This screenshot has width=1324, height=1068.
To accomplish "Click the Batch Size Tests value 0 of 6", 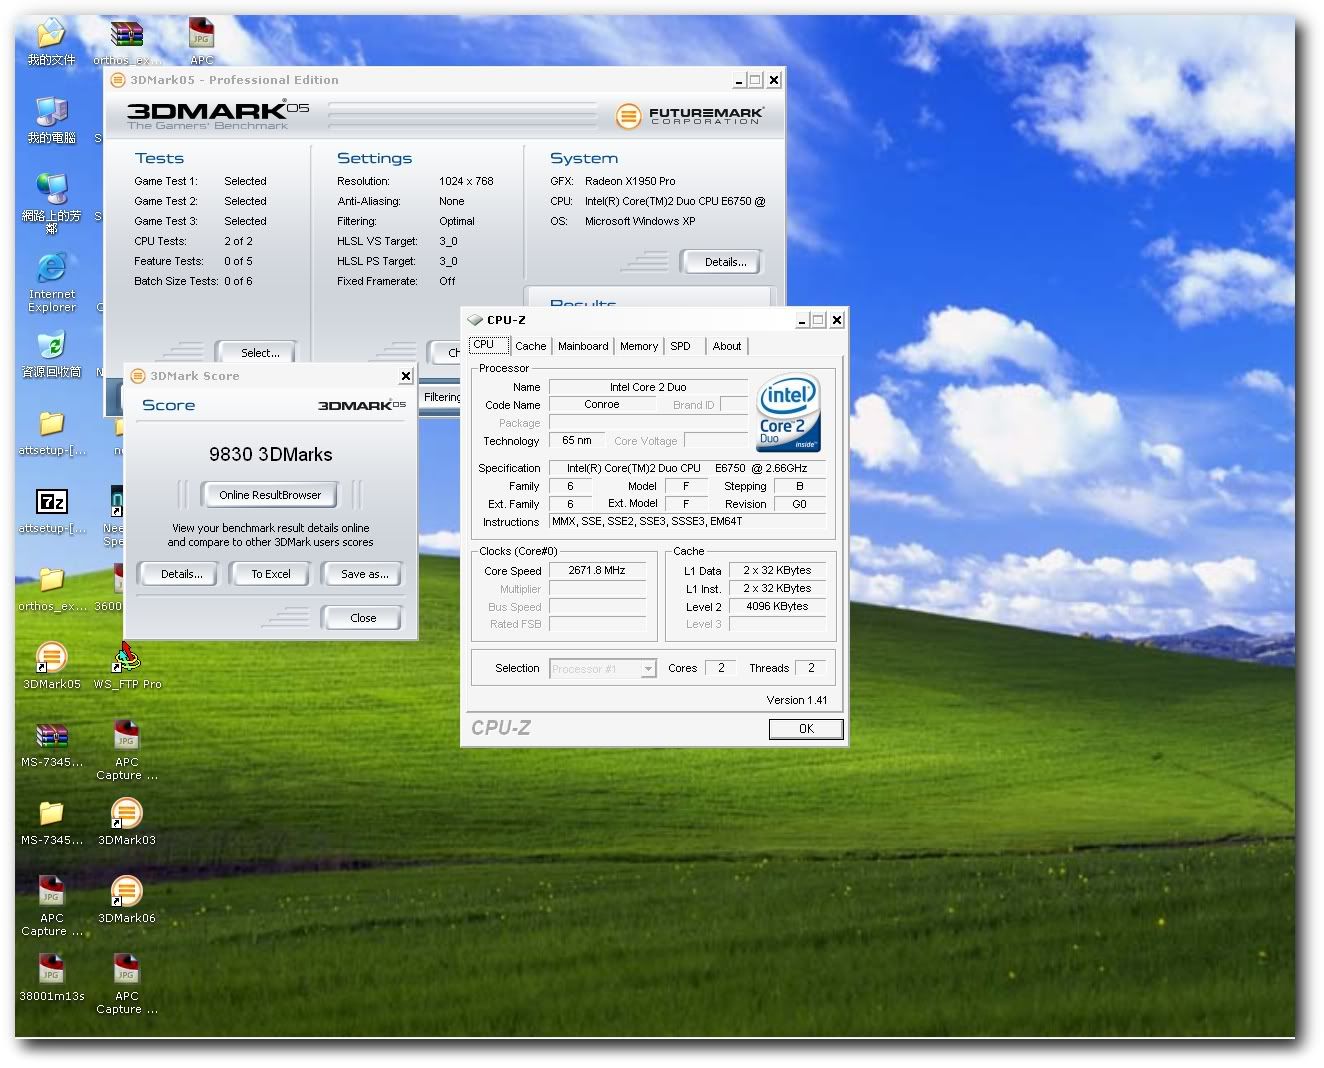I will tap(238, 281).
